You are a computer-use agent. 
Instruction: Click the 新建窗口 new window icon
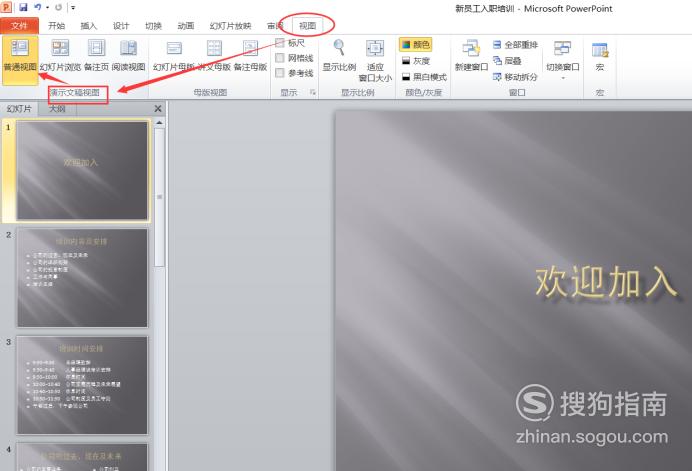(471, 49)
